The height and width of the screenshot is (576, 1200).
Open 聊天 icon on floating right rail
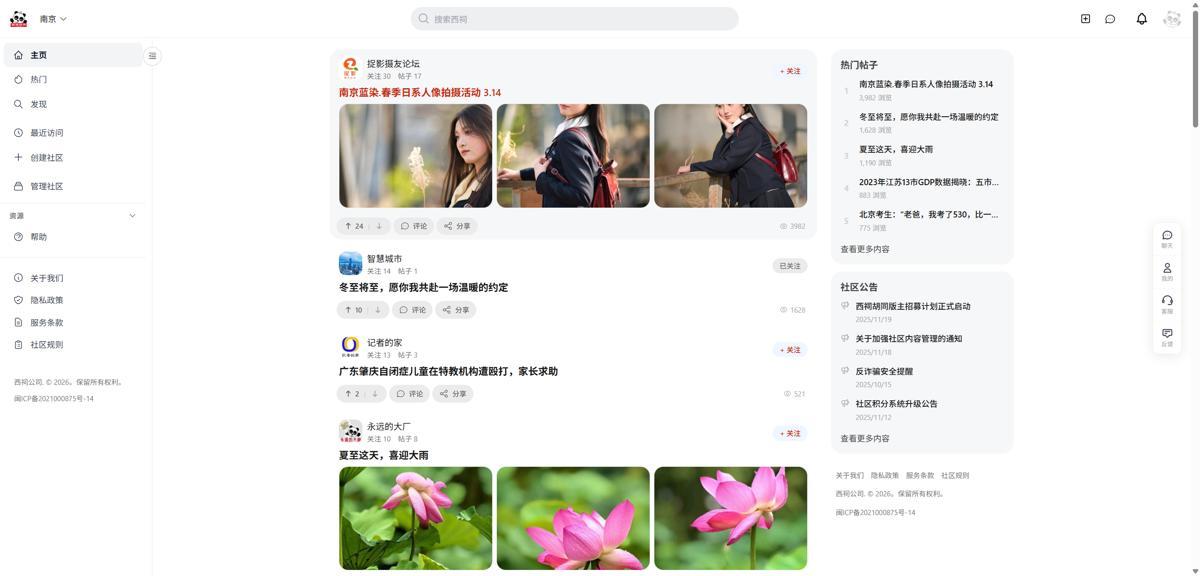coord(1167,239)
